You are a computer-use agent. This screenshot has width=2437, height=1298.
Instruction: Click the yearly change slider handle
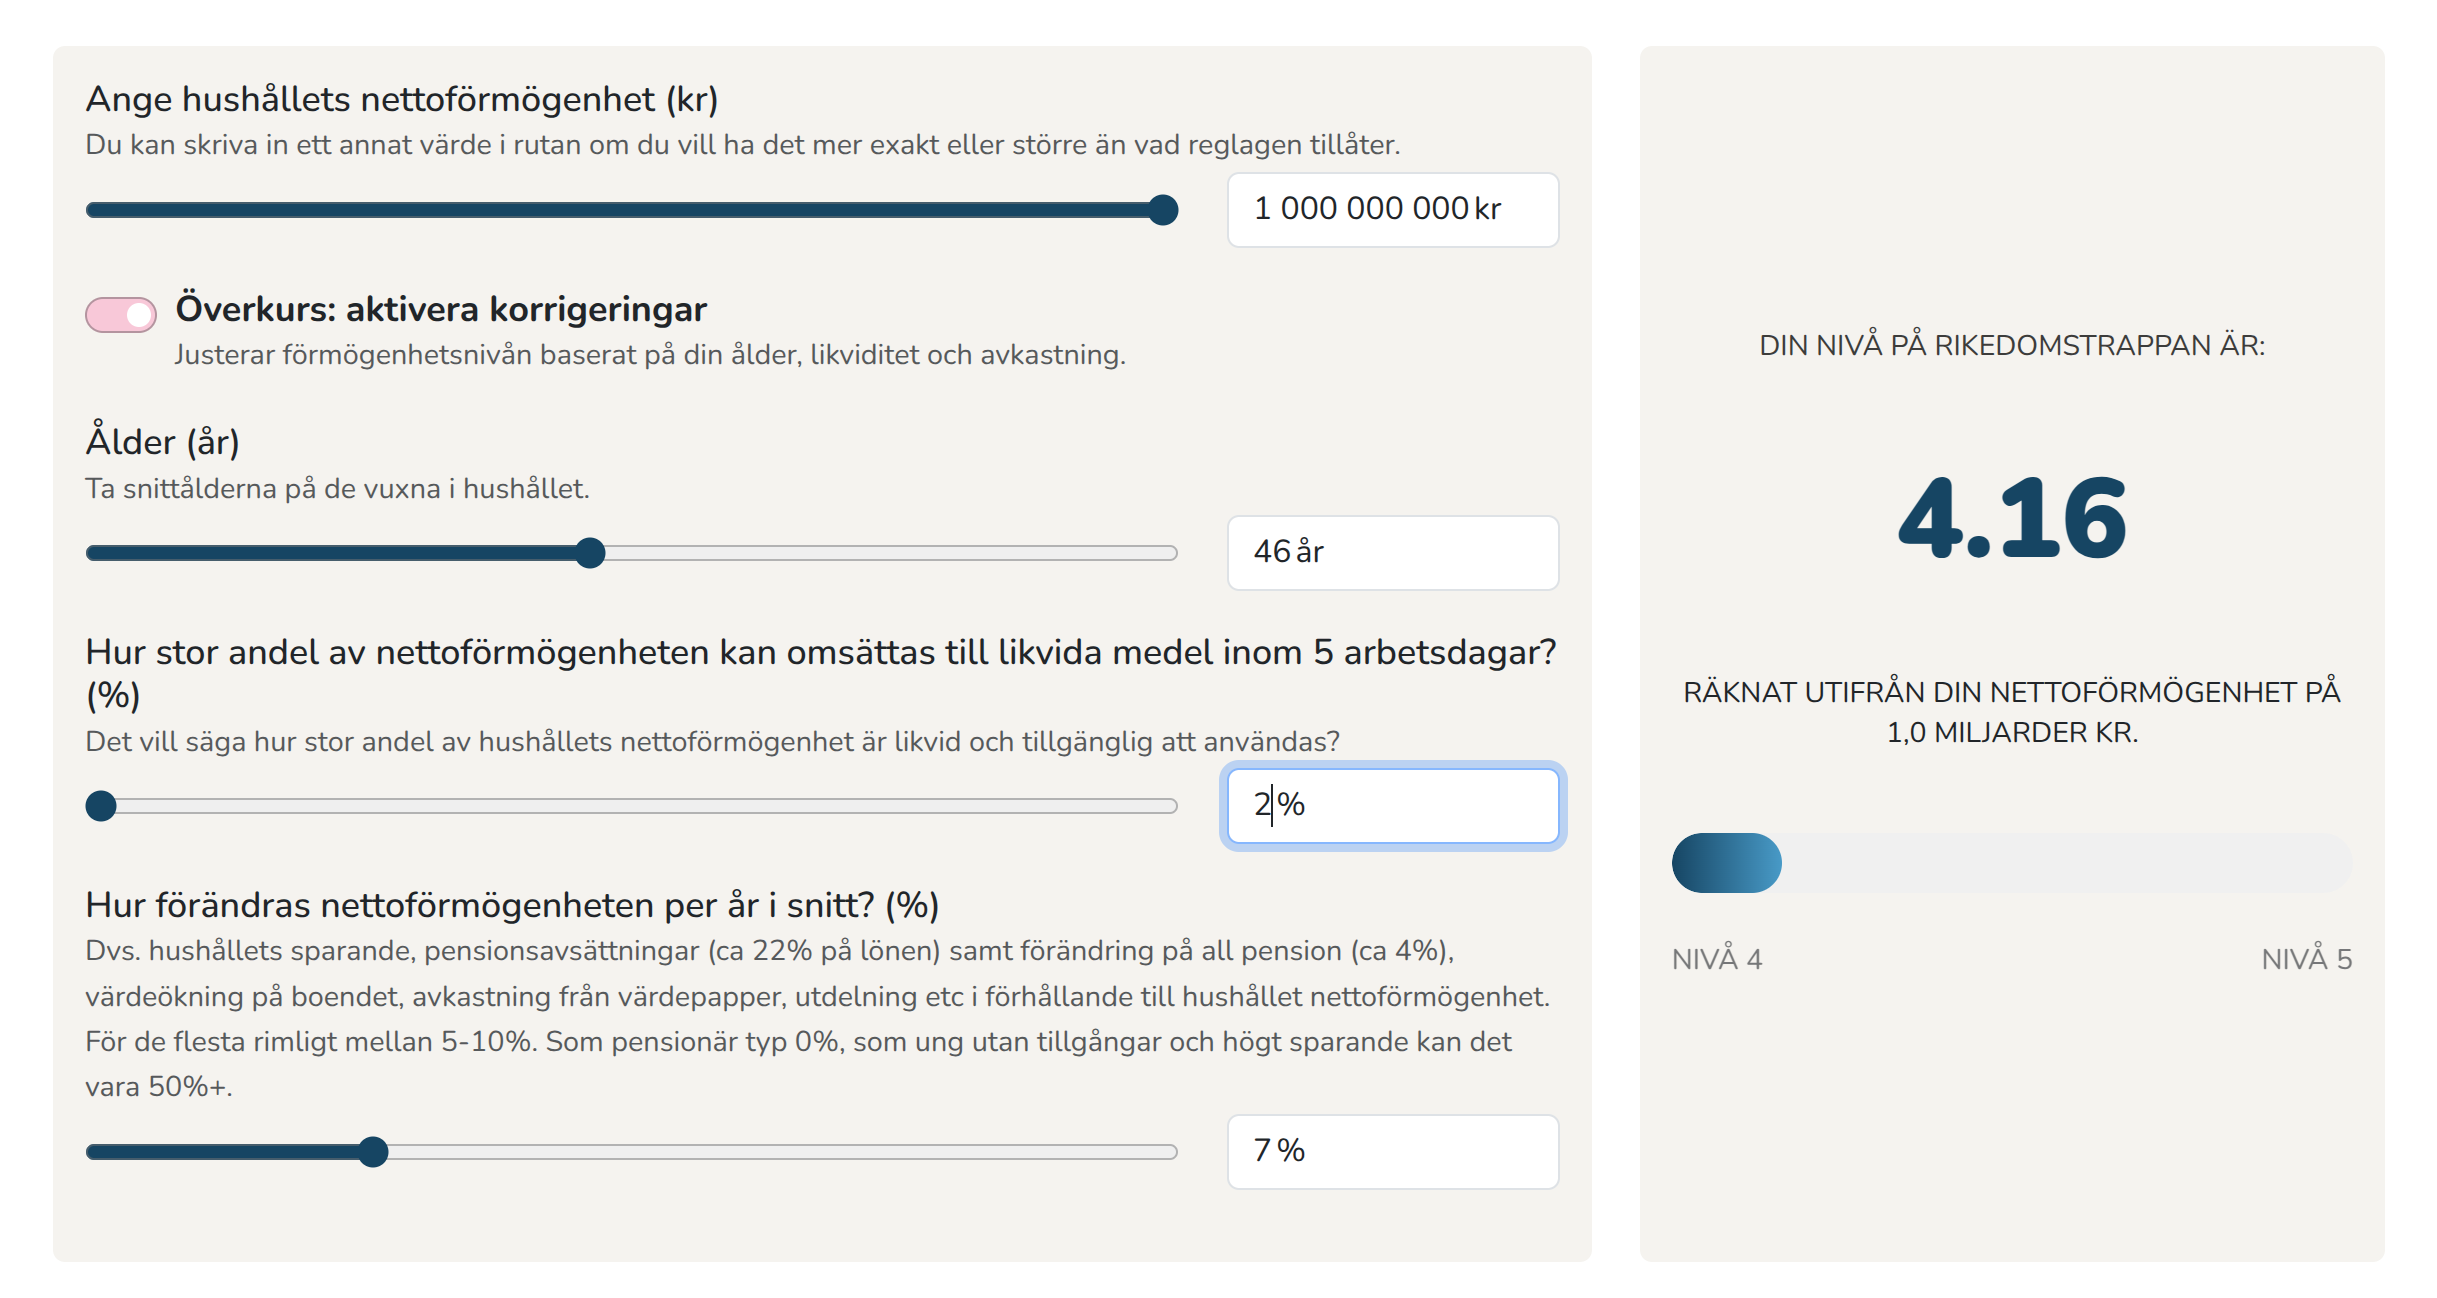coord(373,1152)
